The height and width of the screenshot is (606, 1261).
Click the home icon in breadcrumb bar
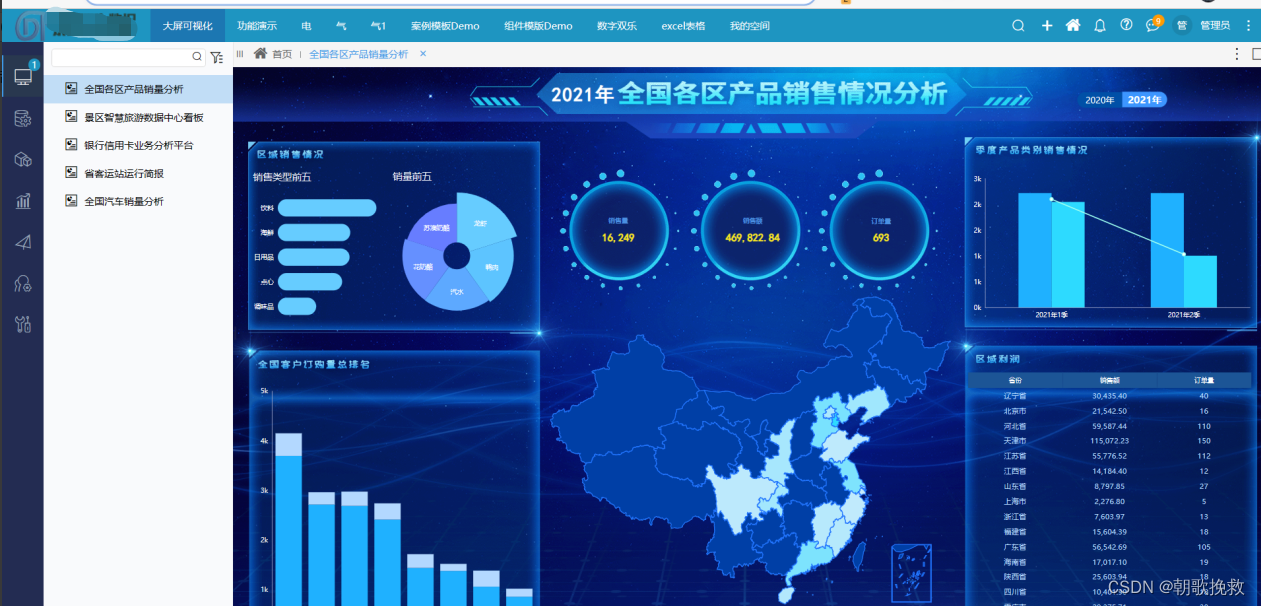click(261, 54)
